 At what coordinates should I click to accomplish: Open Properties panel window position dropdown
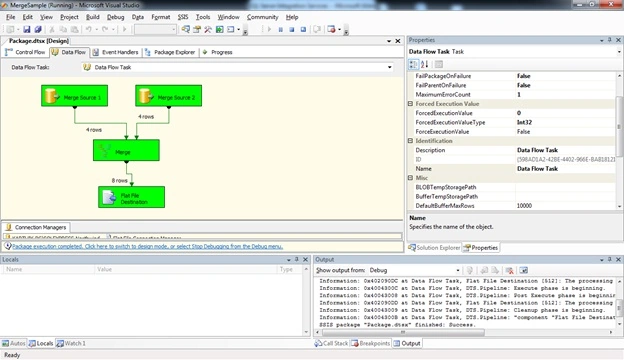(601, 40)
